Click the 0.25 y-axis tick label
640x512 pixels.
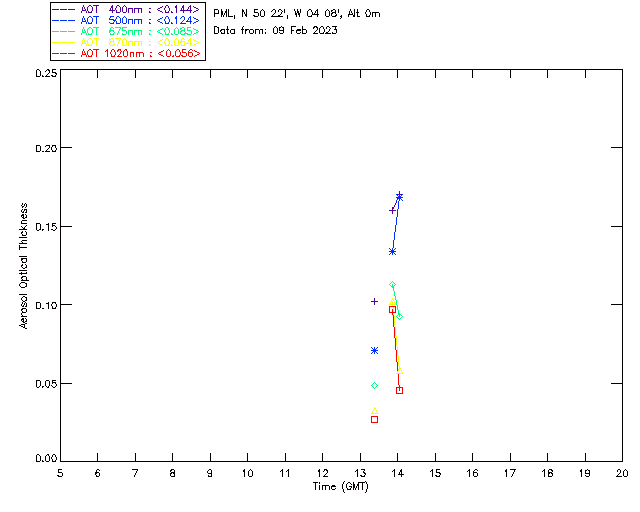point(46,73)
